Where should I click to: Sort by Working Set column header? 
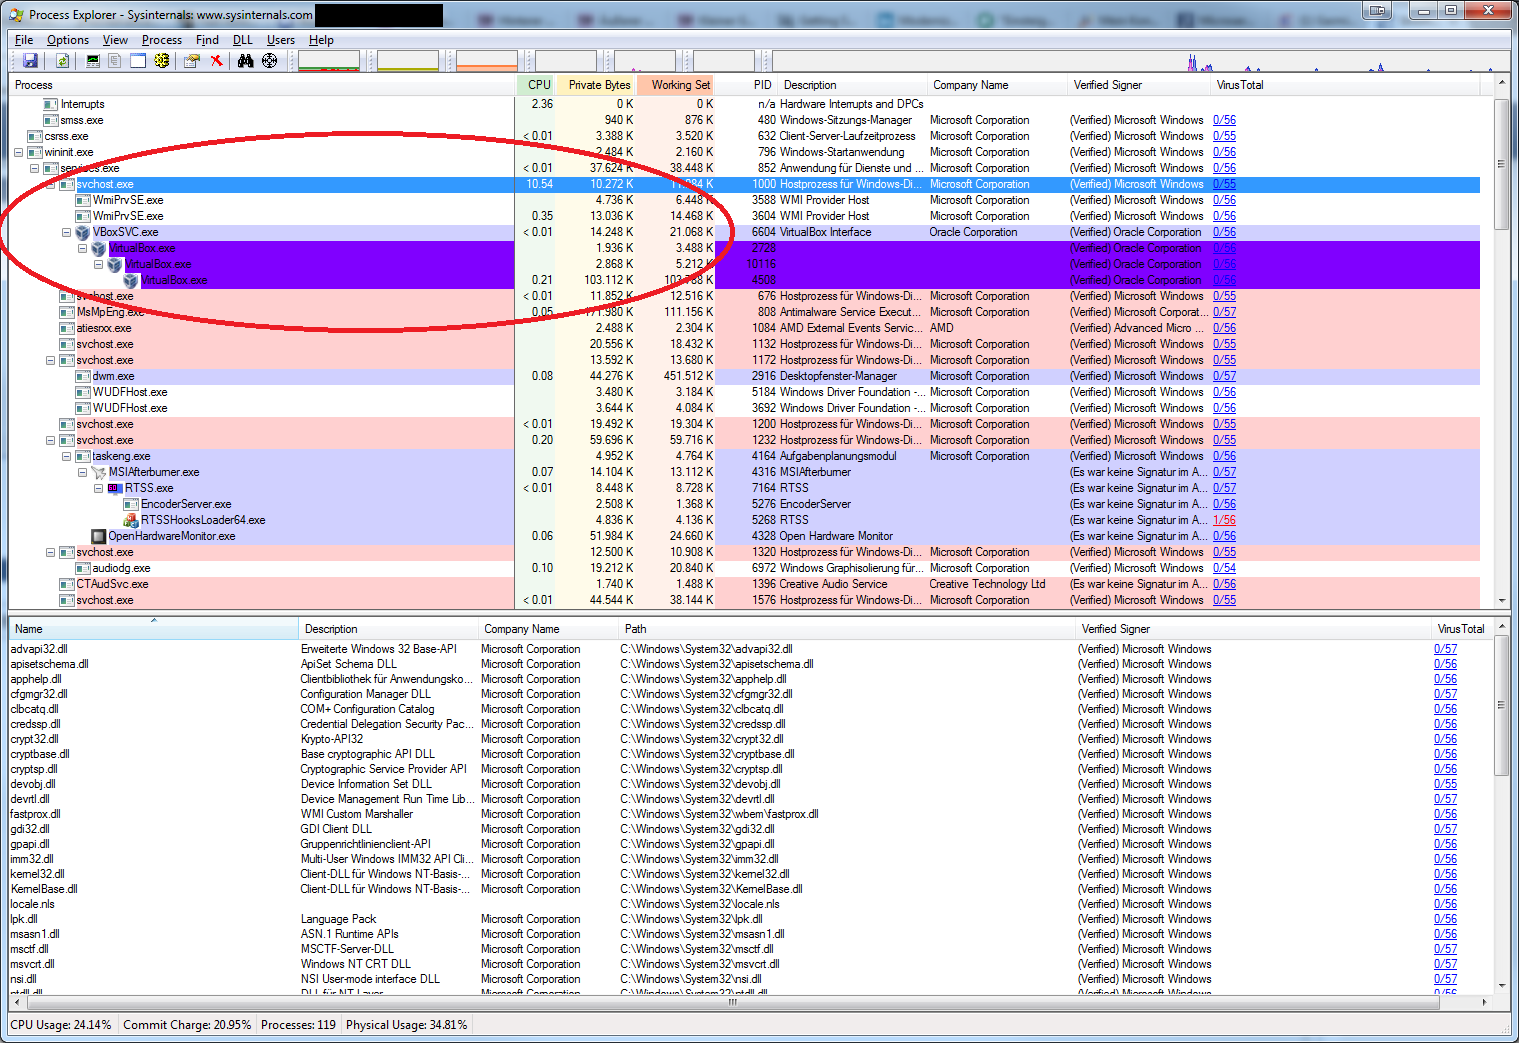[x=677, y=85]
